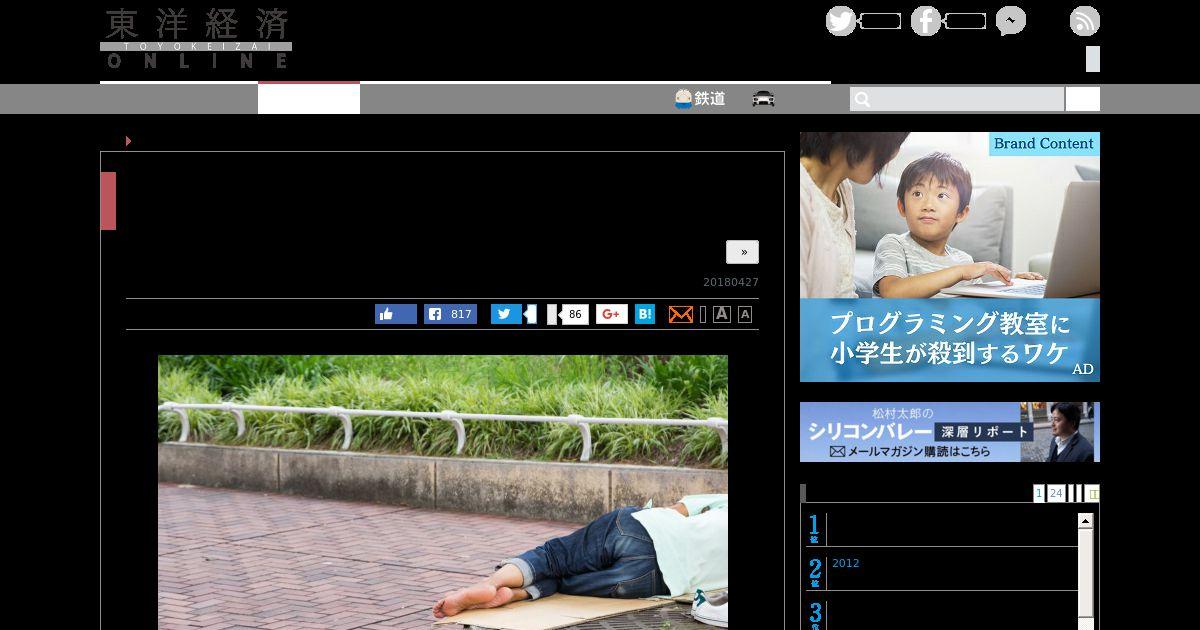Open the header Messenger chat icon
Screen dimensions: 1200x630
1011,21
